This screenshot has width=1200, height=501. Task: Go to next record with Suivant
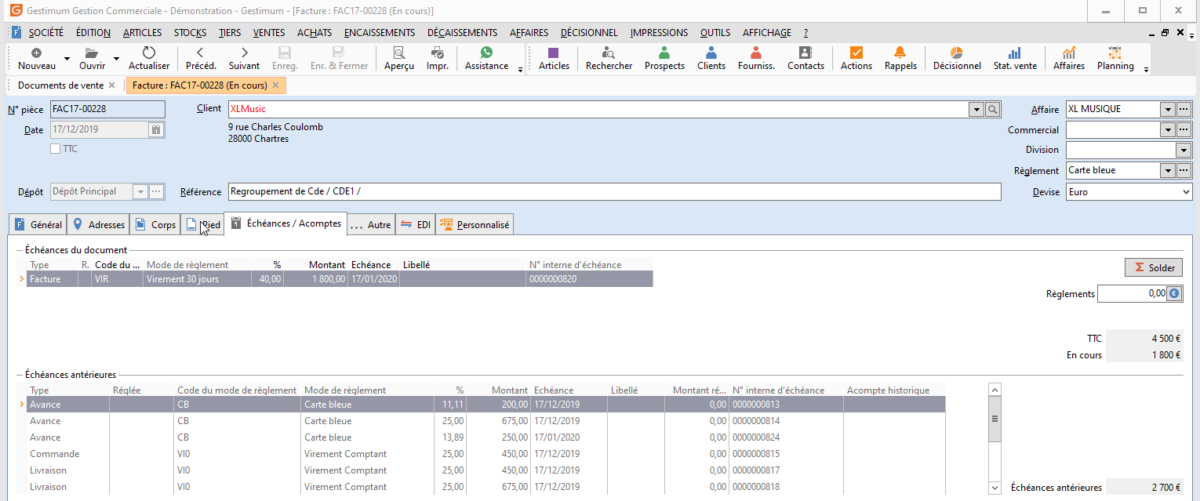(244, 52)
